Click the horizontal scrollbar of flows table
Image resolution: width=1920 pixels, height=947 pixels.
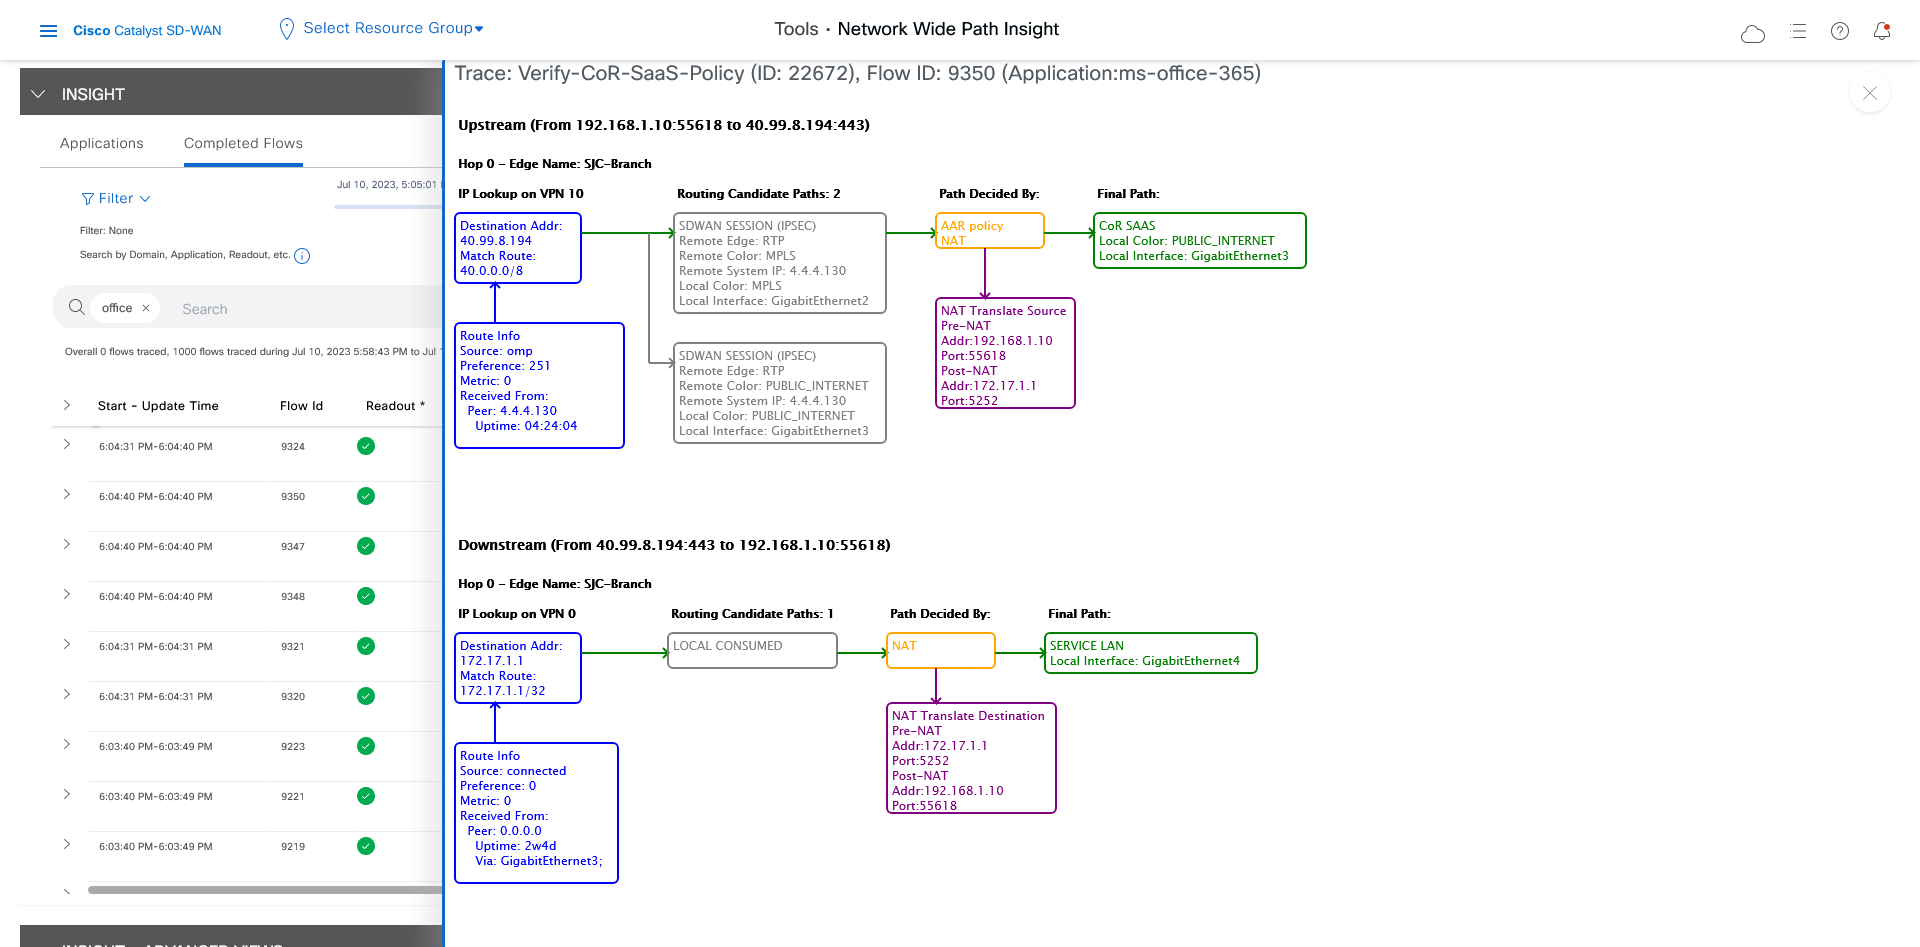(x=265, y=889)
